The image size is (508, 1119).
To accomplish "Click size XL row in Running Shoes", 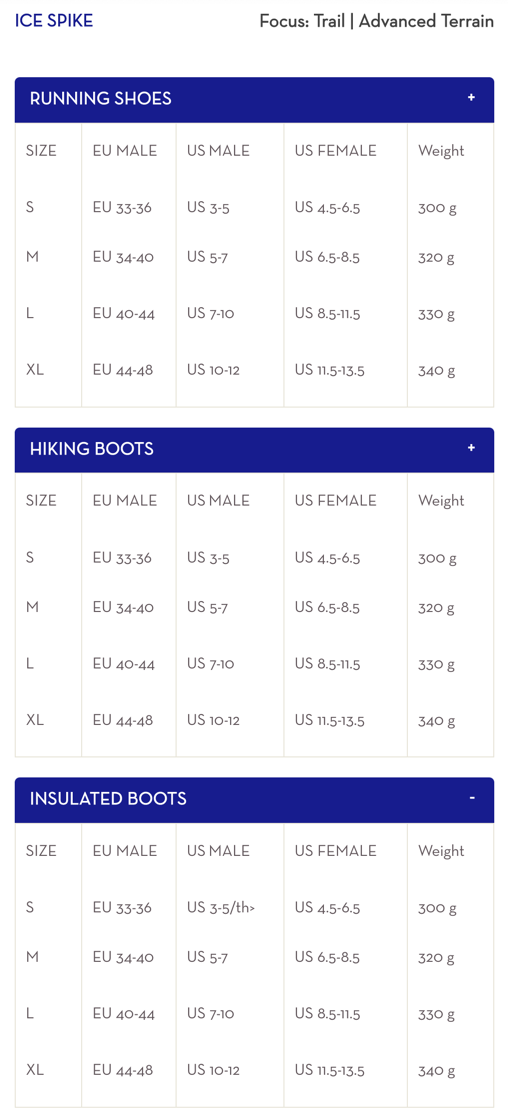I will pos(254,370).
